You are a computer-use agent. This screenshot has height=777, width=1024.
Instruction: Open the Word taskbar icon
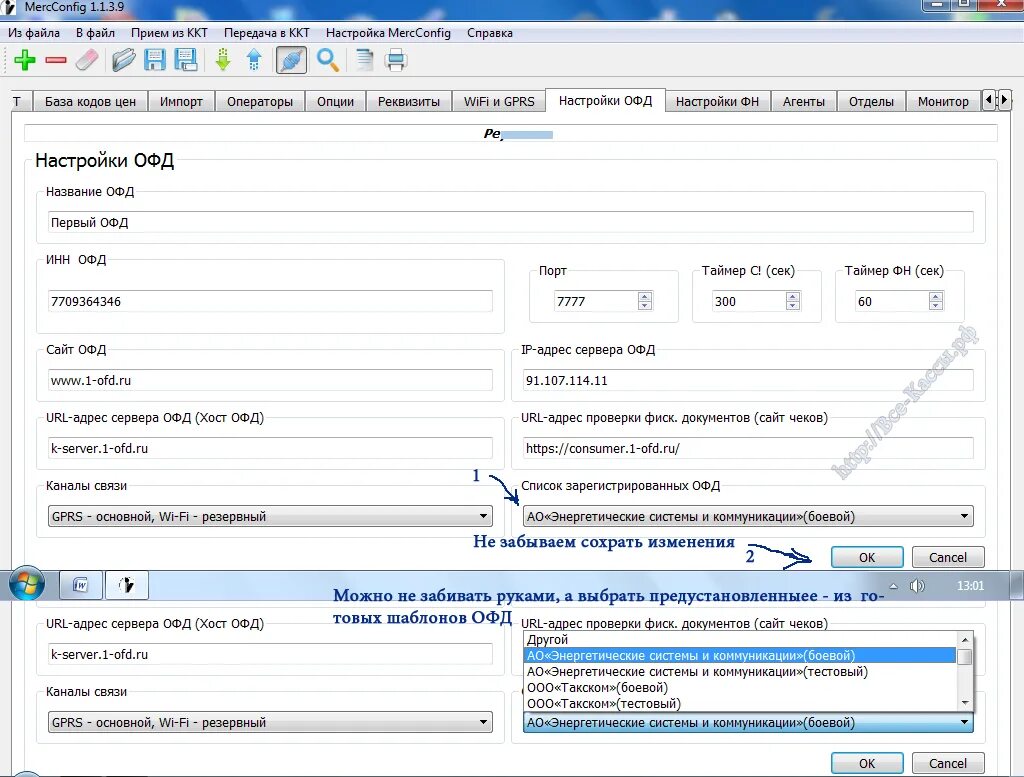[x=81, y=584]
